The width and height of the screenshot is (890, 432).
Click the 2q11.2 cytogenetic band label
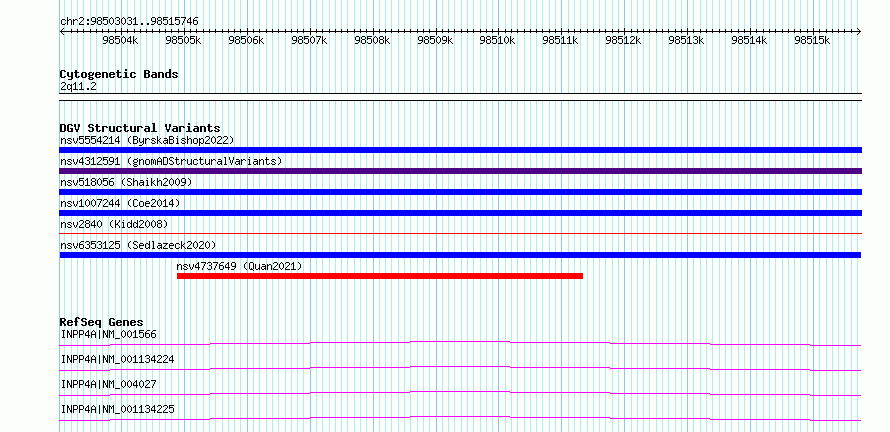click(78, 86)
